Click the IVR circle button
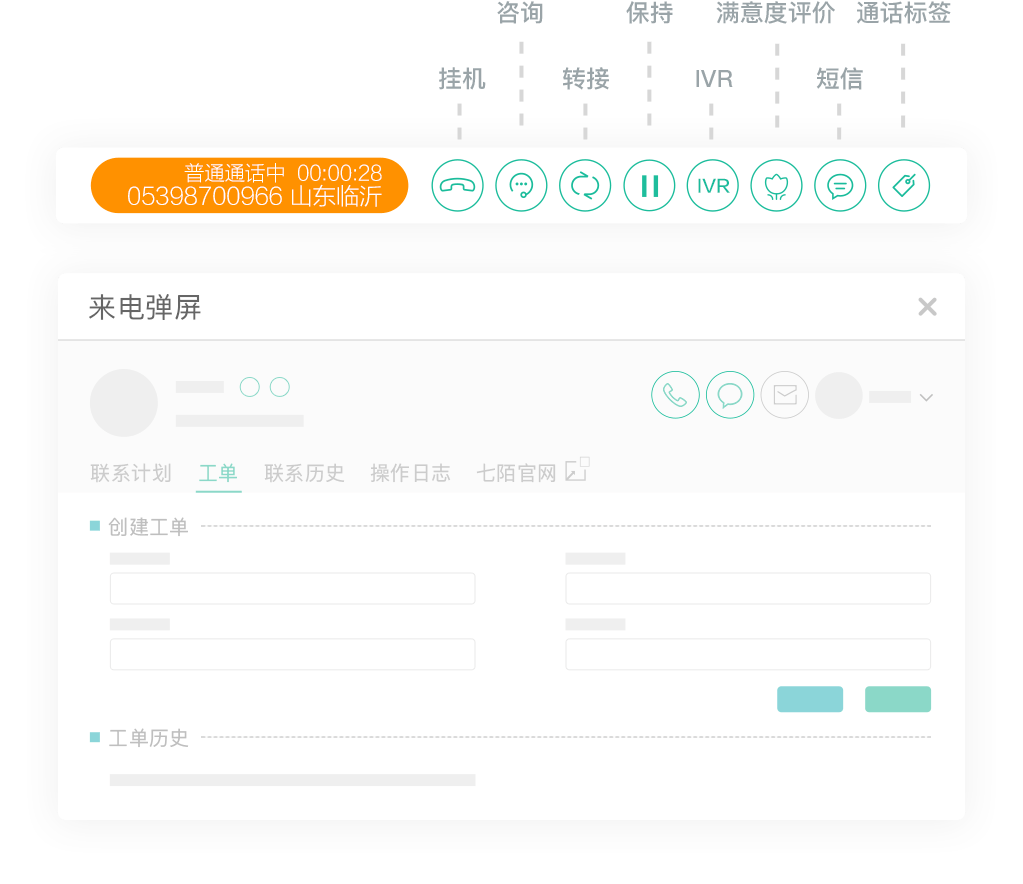 coord(713,186)
